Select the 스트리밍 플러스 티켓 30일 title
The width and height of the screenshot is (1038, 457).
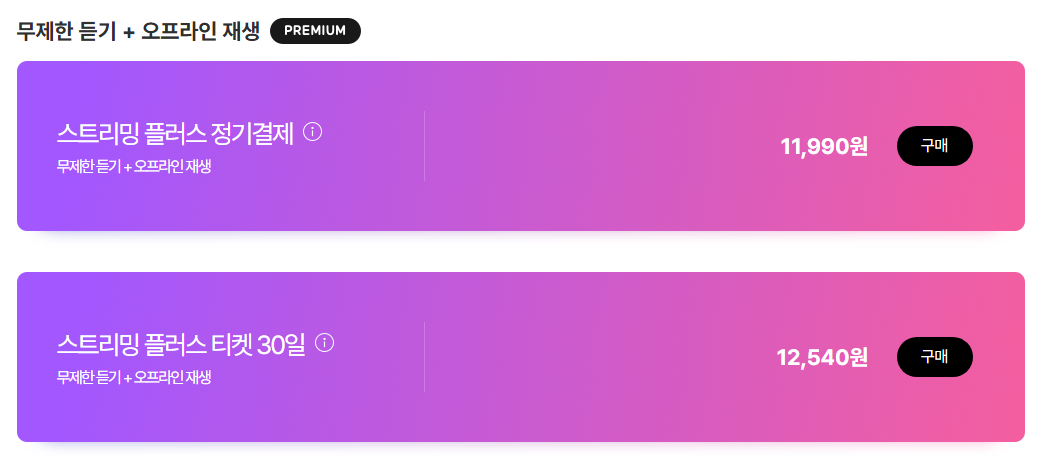tap(181, 344)
